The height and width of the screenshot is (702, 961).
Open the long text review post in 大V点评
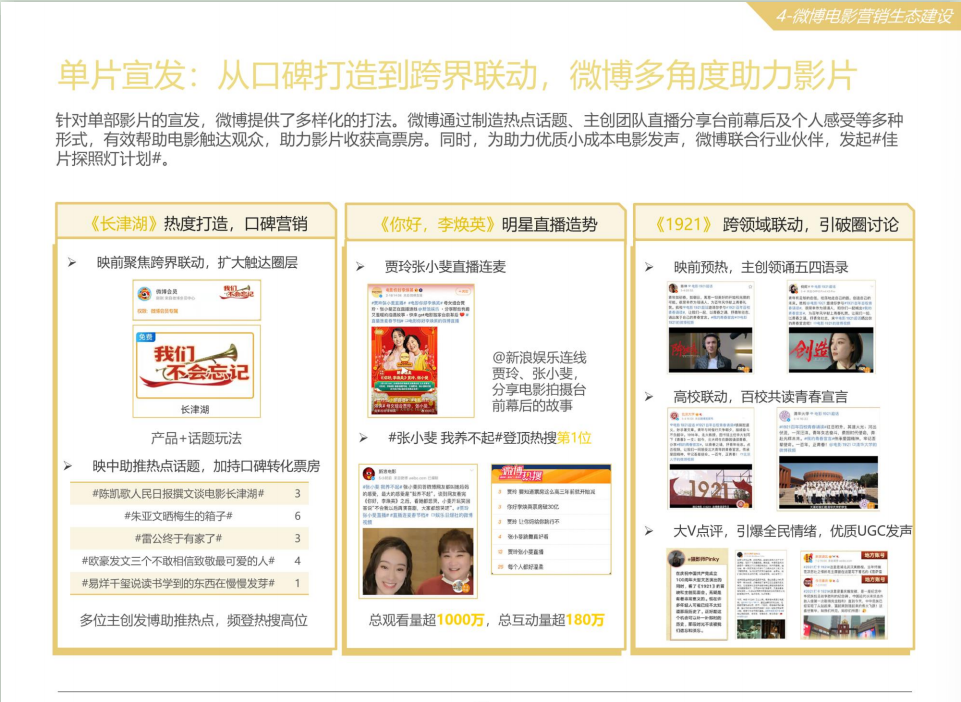[x=761, y=595]
